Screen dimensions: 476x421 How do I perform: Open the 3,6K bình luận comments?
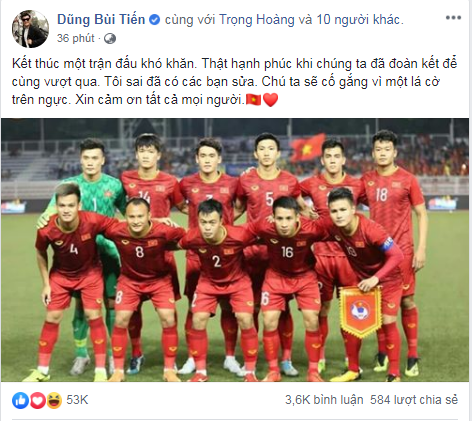click(x=324, y=400)
